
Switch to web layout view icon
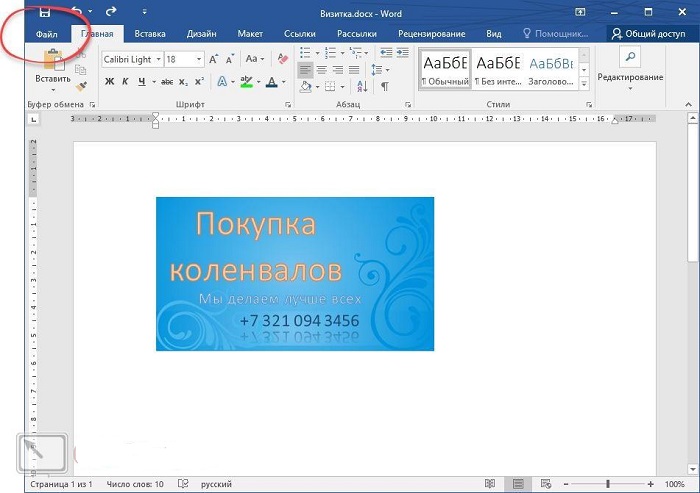pos(546,484)
